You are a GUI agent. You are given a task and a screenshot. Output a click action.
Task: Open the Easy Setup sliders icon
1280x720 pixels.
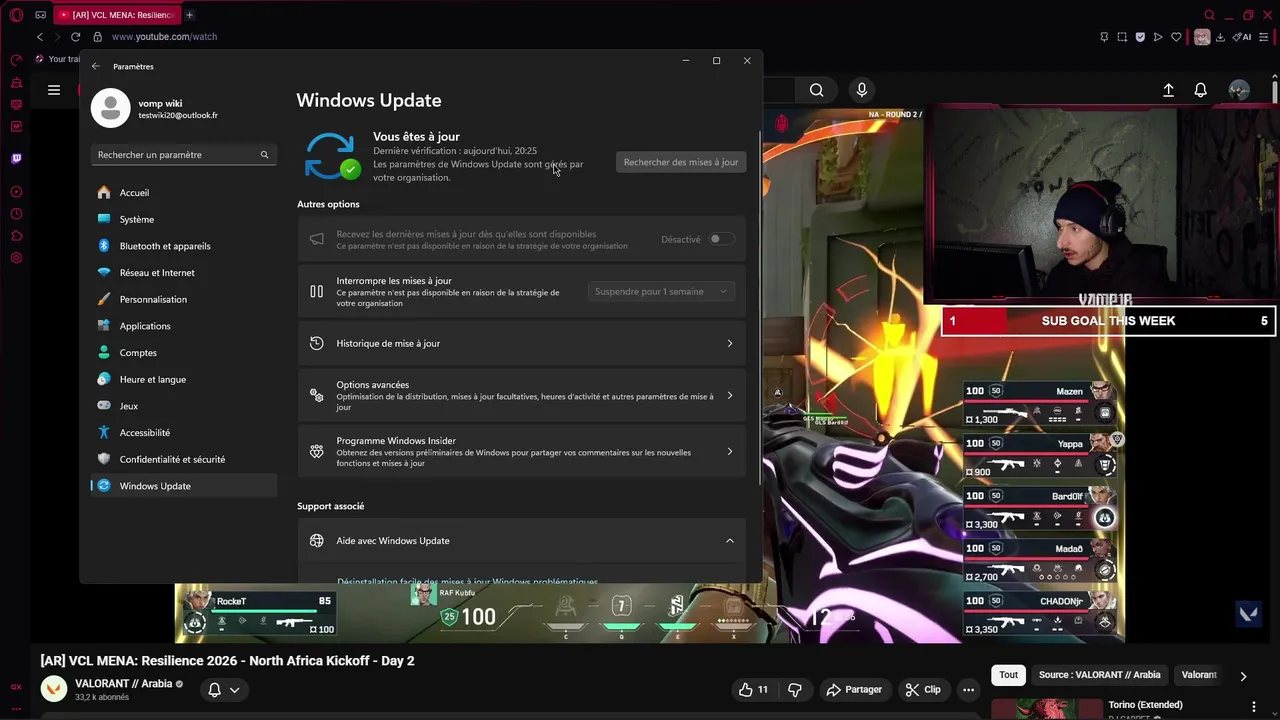click(x=1265, y=37)
